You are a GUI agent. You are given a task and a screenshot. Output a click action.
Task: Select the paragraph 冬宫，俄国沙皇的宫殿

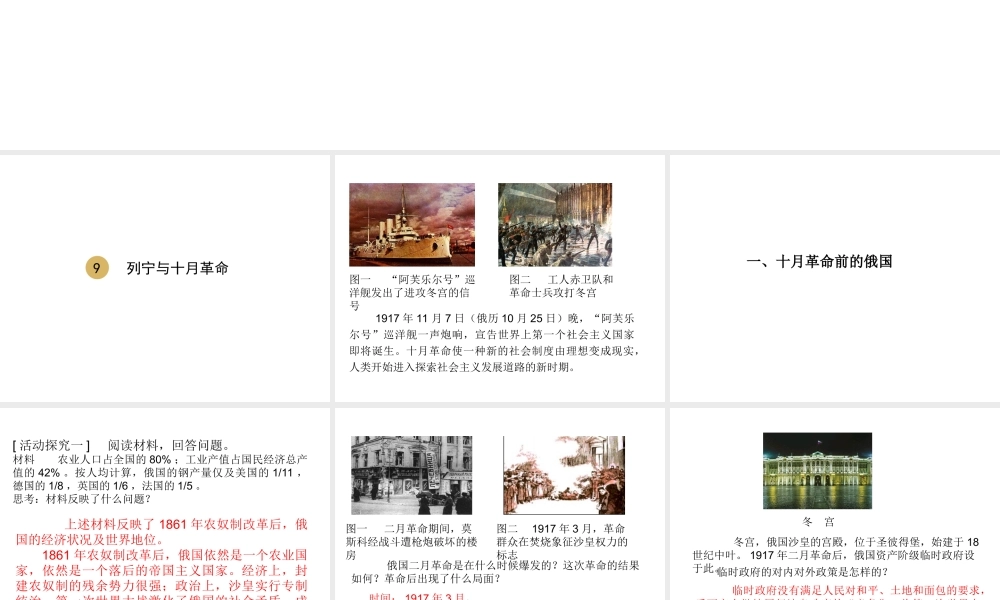click(x=835, y=555)
